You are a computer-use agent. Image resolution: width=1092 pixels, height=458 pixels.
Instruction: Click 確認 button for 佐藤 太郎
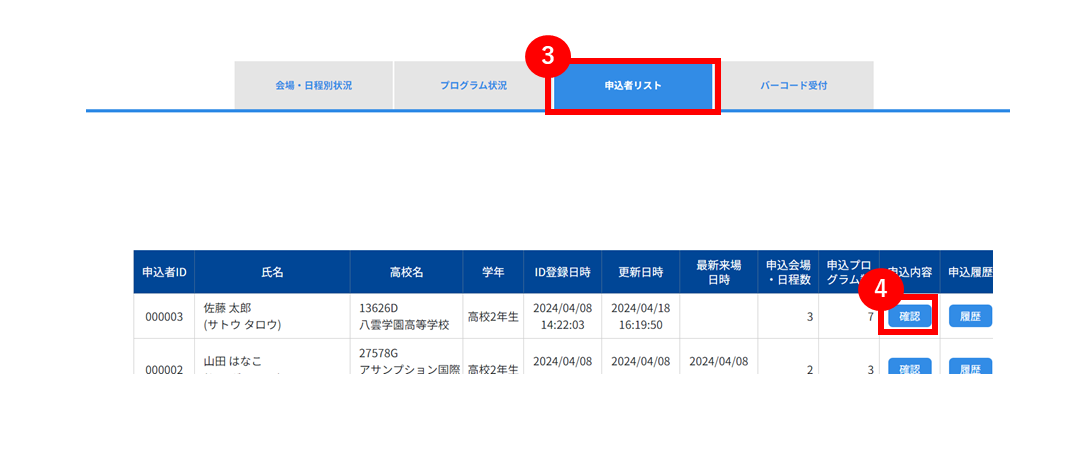click(x=910, y=316)
